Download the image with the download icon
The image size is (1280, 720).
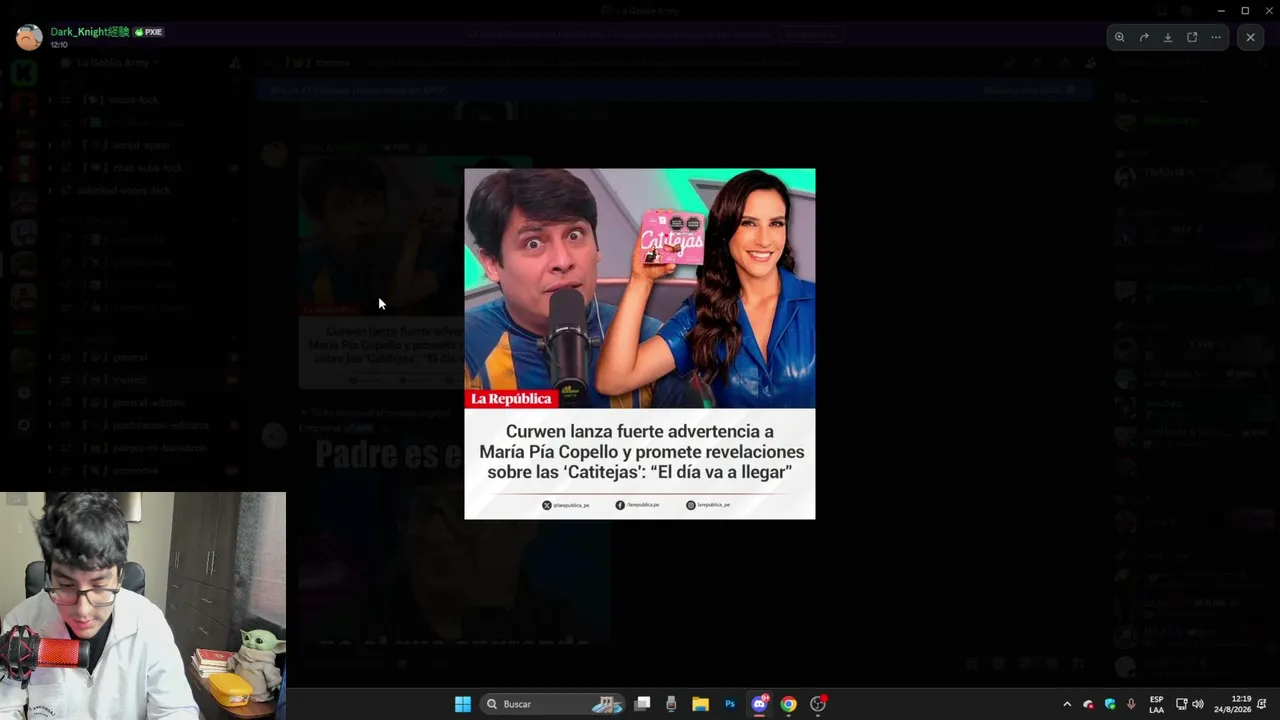[x=1168, y=37]
